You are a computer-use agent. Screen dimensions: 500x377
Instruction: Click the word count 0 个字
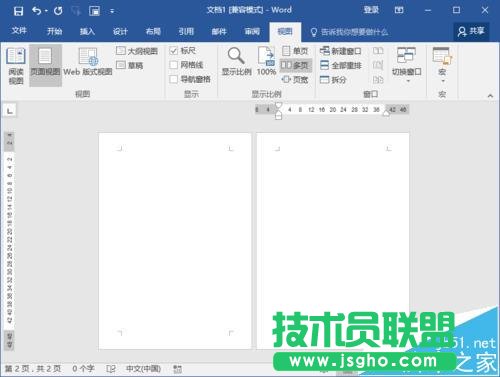pyautogui.click(x=83, y=369)
